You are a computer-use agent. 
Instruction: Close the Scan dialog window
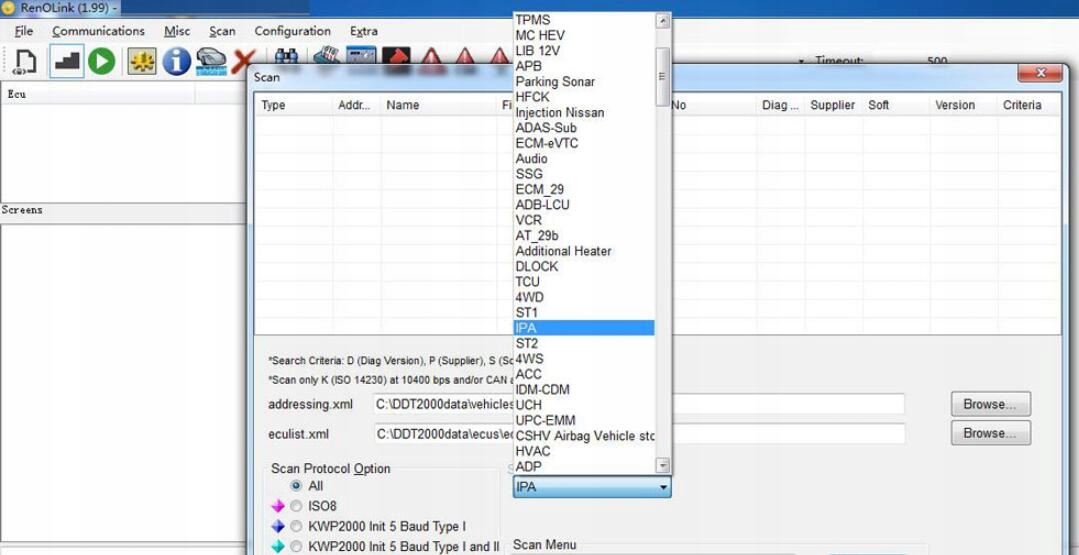click(x=1040, y=73)
